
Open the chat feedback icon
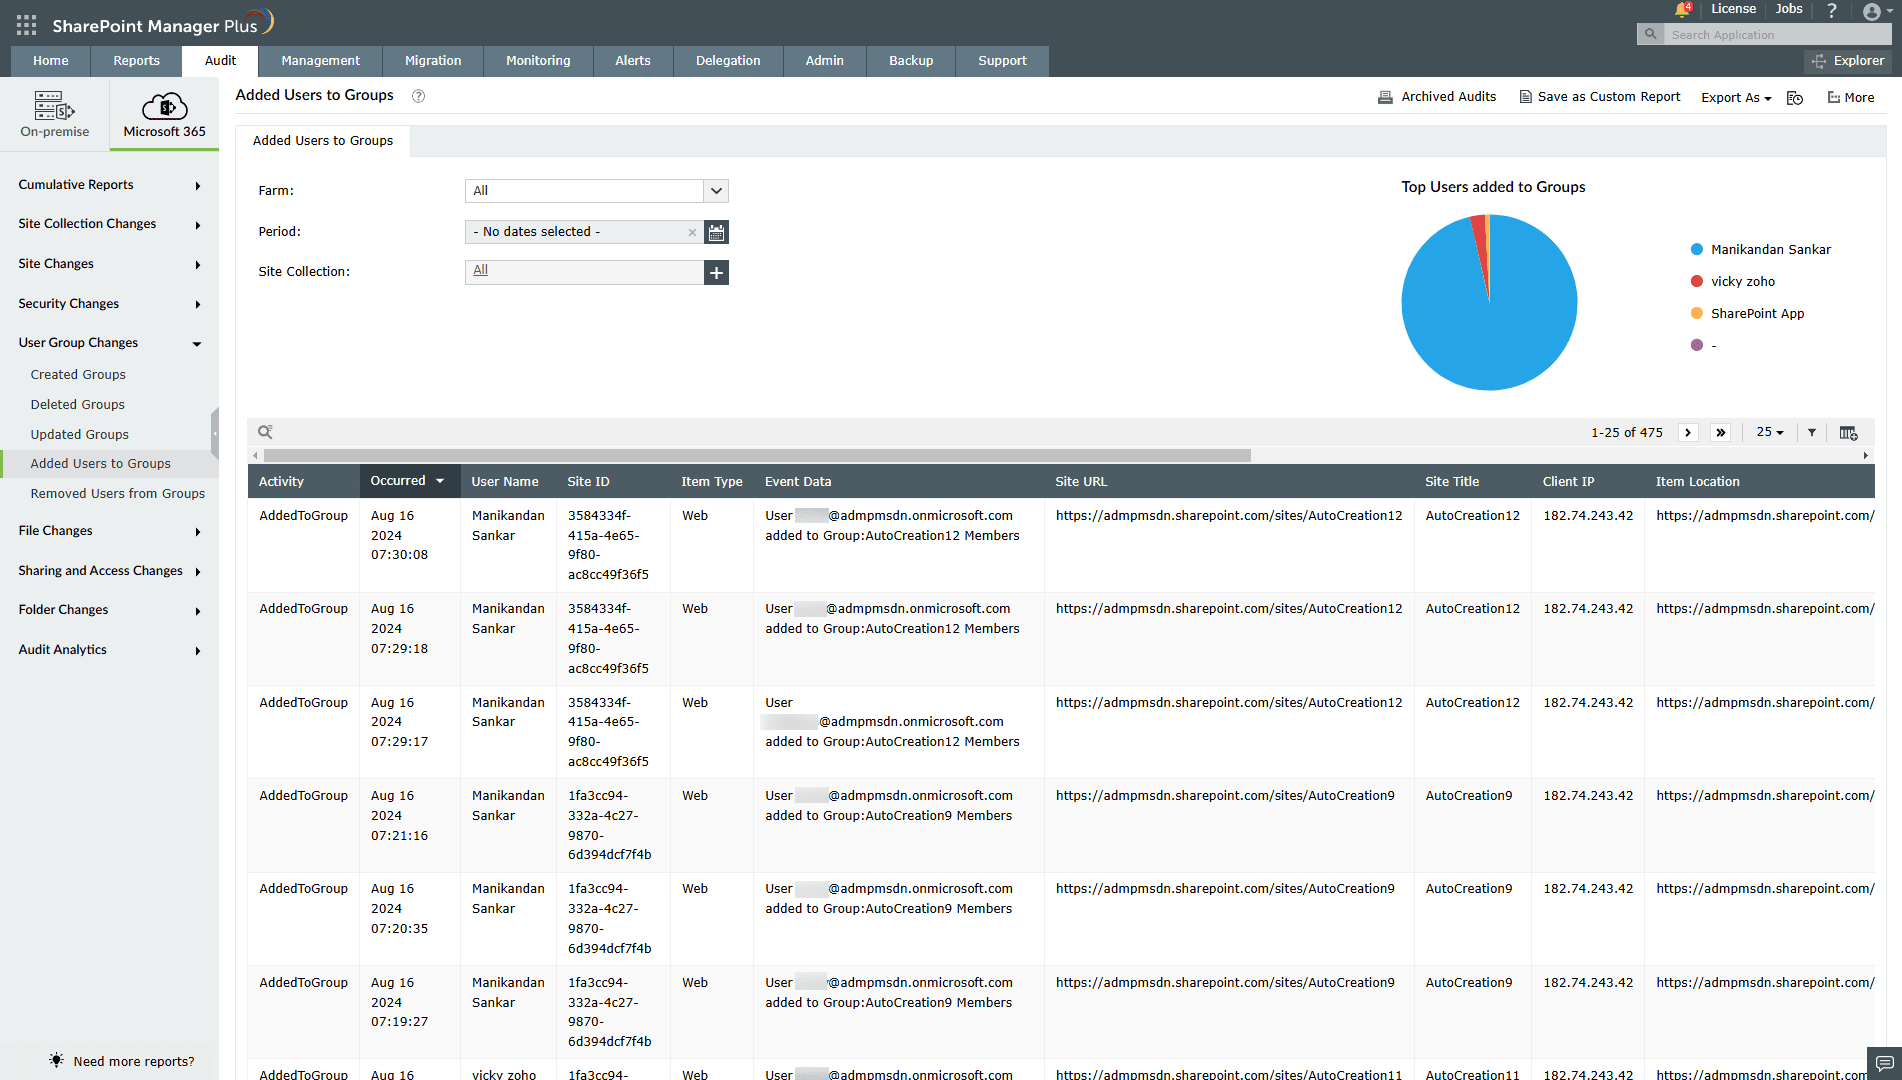click(x=1884, y=1062)
